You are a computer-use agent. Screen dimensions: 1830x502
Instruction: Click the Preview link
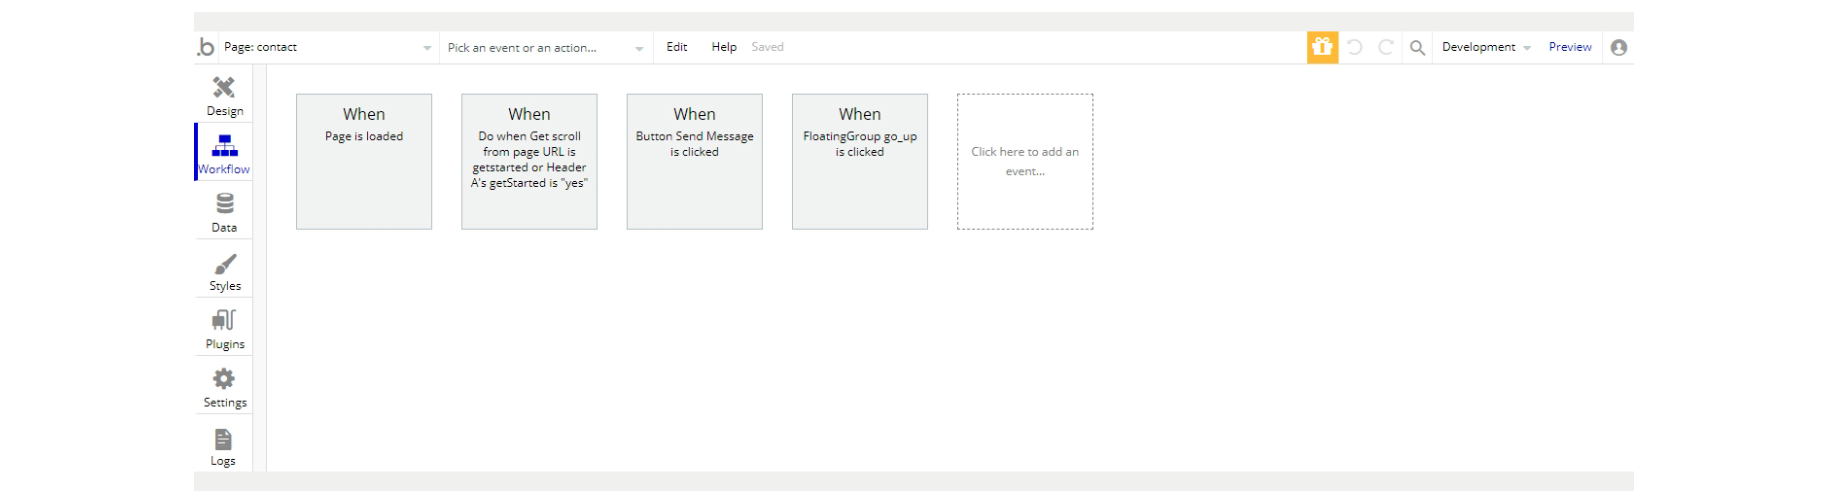pos(1570,47)
